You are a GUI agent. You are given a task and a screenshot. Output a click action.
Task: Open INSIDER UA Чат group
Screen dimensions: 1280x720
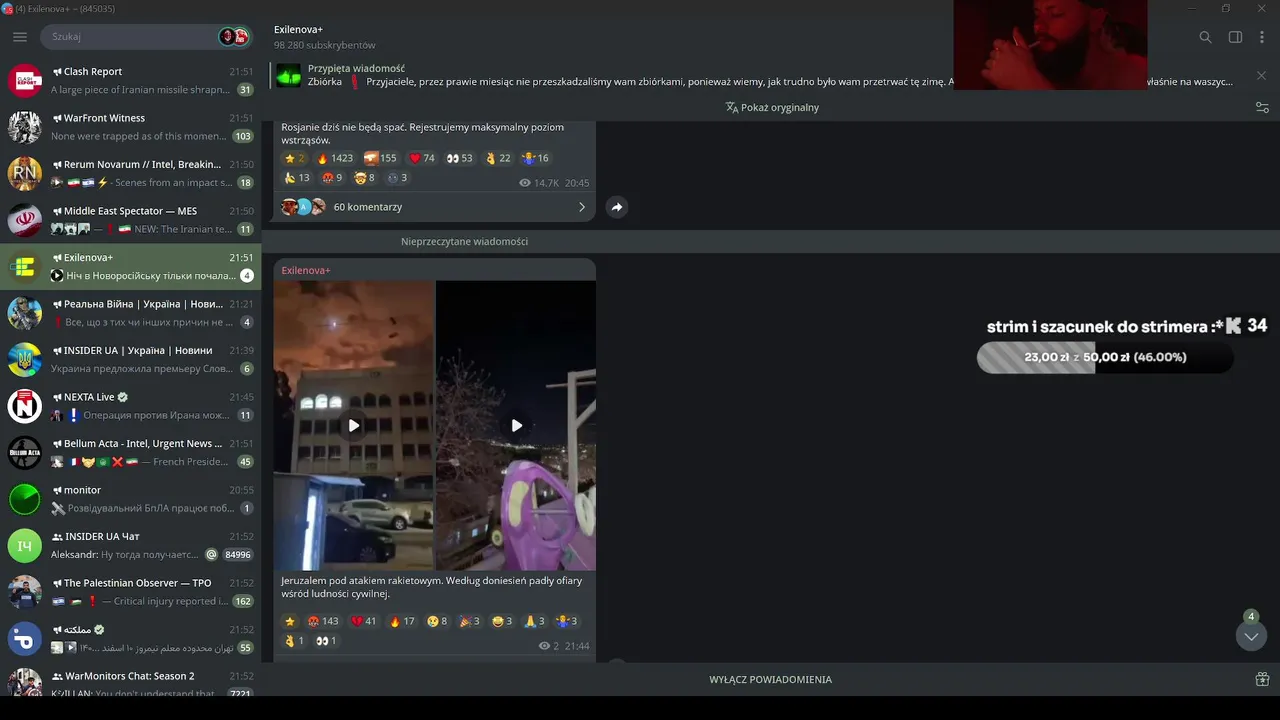click(x=131, y=545)
